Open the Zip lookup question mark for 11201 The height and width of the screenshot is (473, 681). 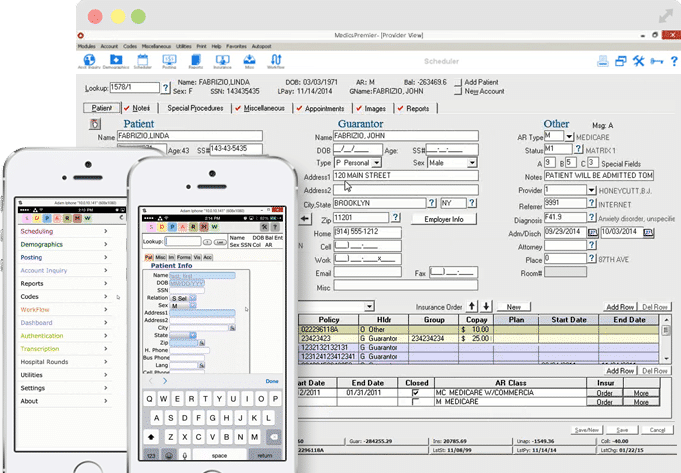point(396,217)
